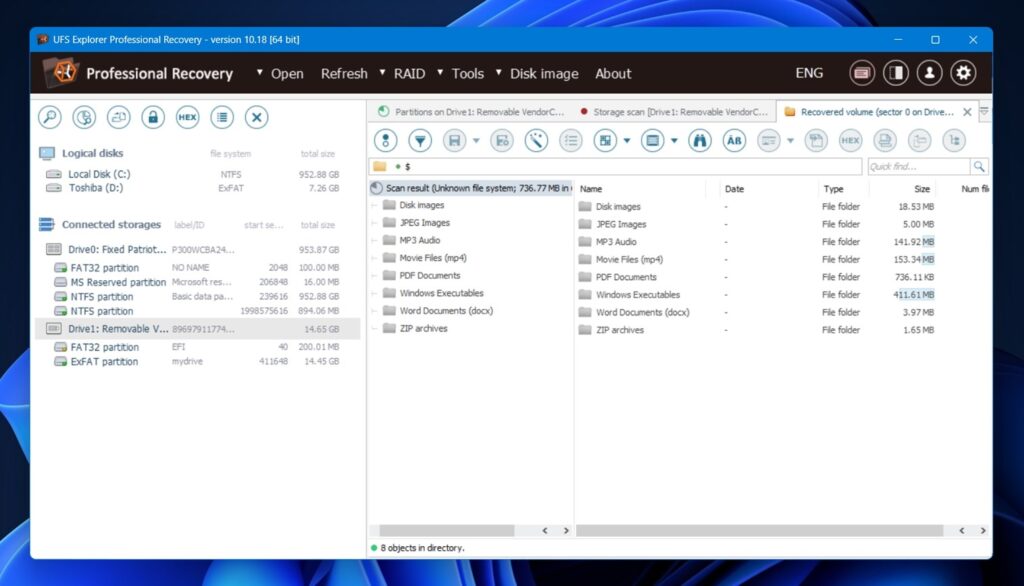The image size is (1024, 586).
Task: Click the partition search icon in left toolbar
Action: click(84, 118)
